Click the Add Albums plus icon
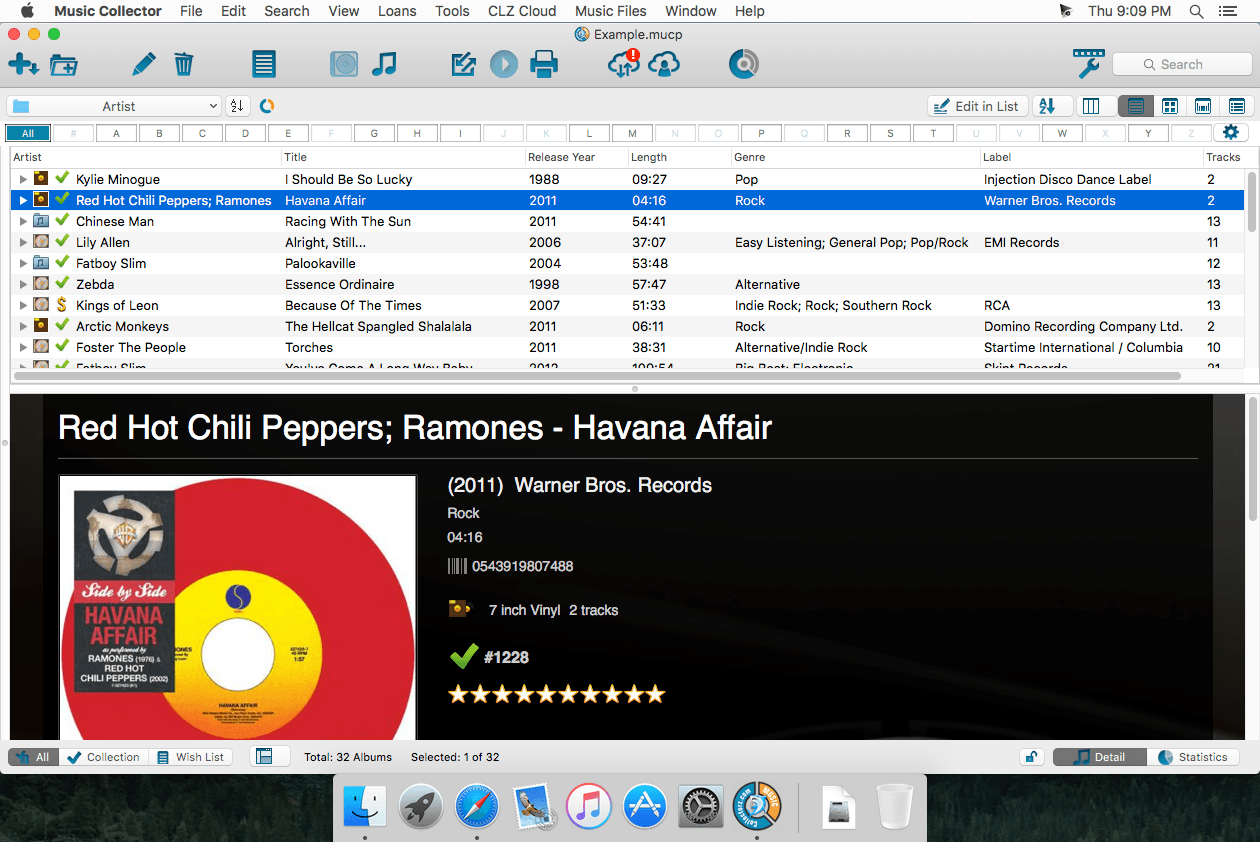The width and height of the screenshot is (1260, 842). 22,65
